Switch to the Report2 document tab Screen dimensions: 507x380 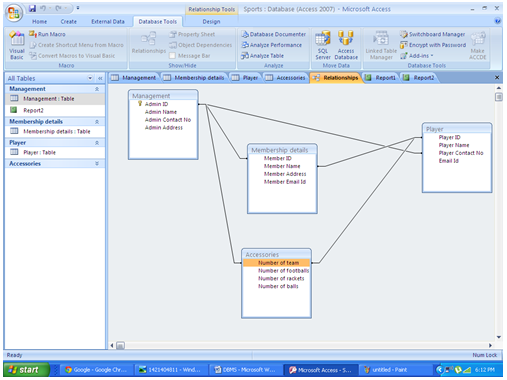click(419, 78)
